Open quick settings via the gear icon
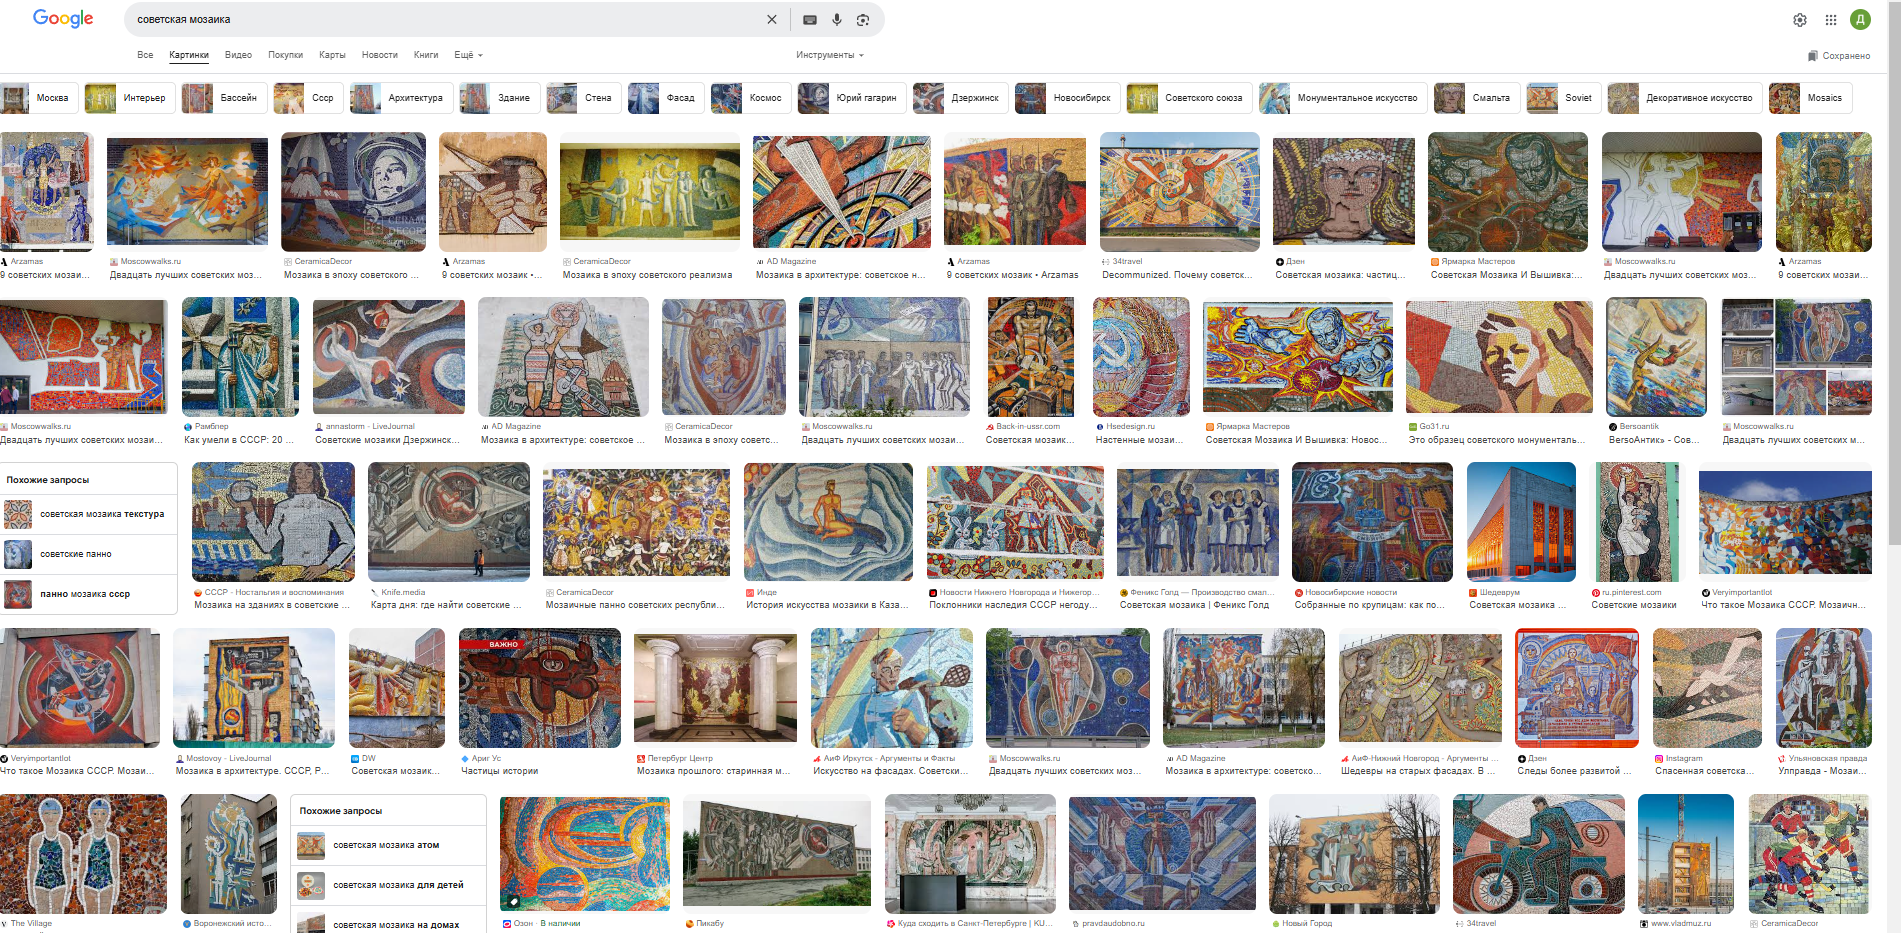This screenshot has height=933, width=1901. [1800, 20]
